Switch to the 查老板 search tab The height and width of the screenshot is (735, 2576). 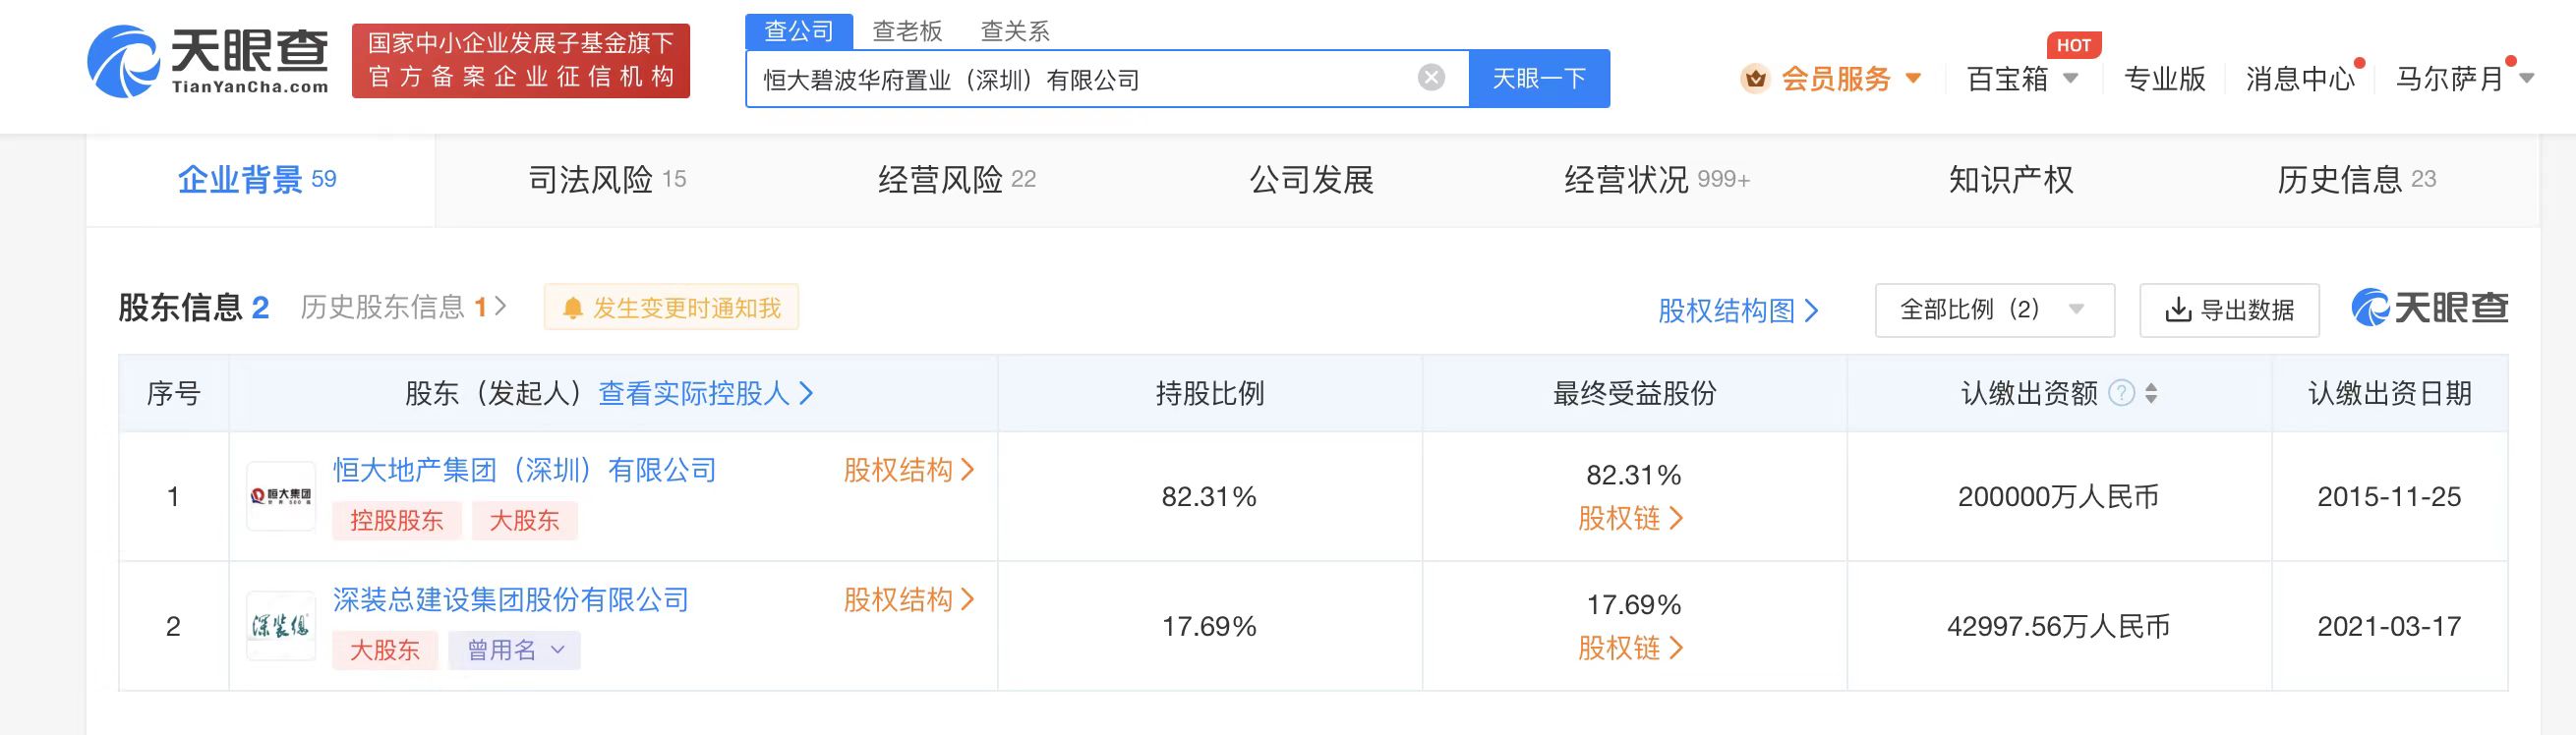pos(907,31)
